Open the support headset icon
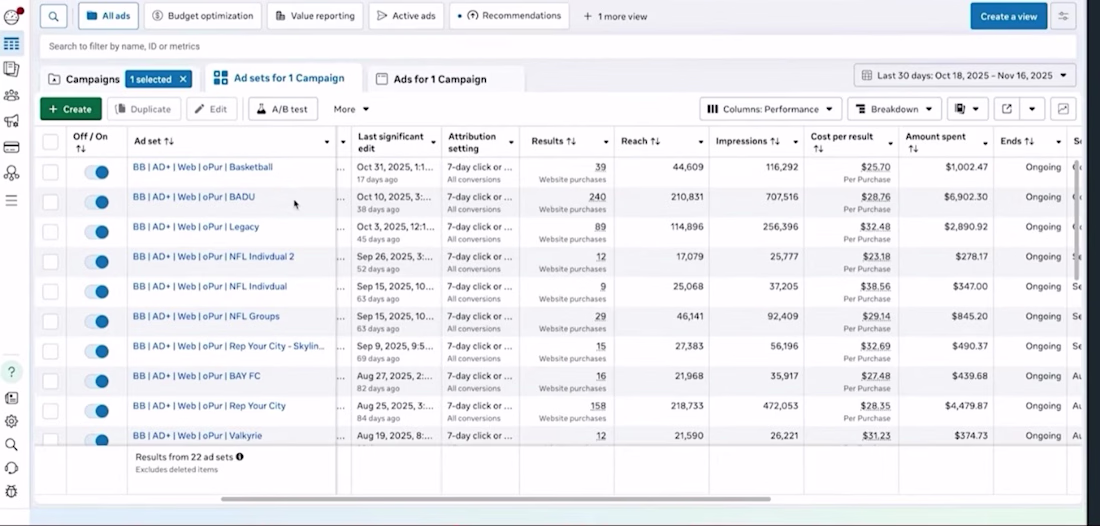1100x526 pixels. click(x=11, y=468)
